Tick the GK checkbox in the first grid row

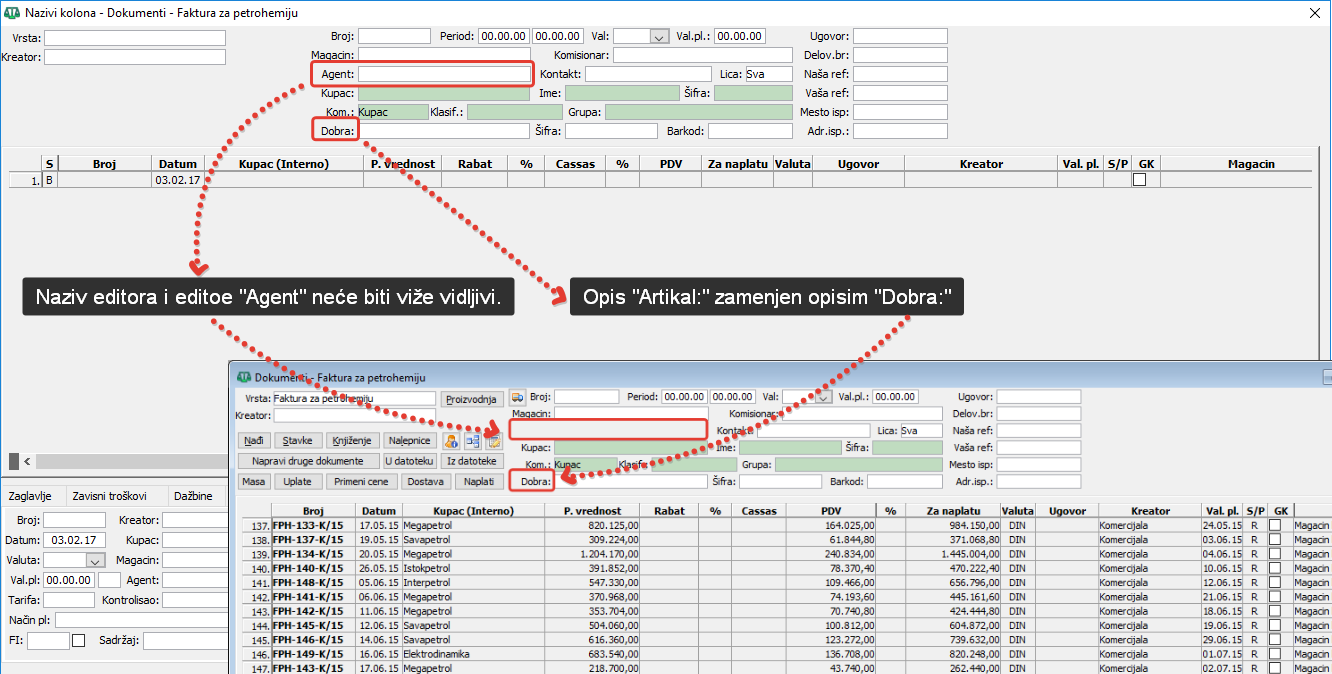click(1139, 180)
